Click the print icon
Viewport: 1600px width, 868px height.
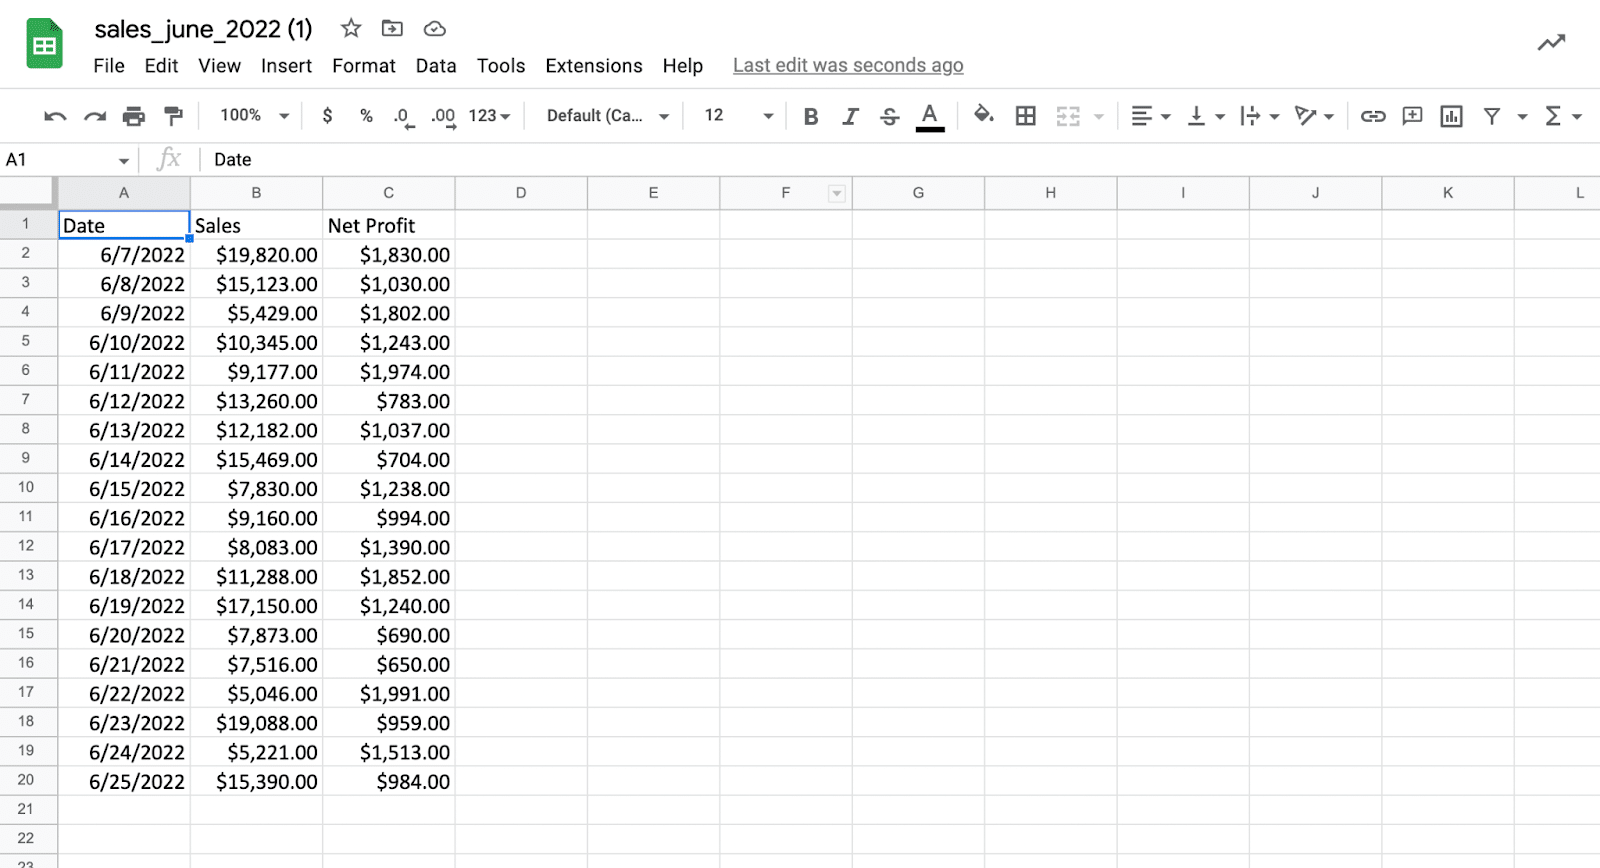(x=133, y=117)
